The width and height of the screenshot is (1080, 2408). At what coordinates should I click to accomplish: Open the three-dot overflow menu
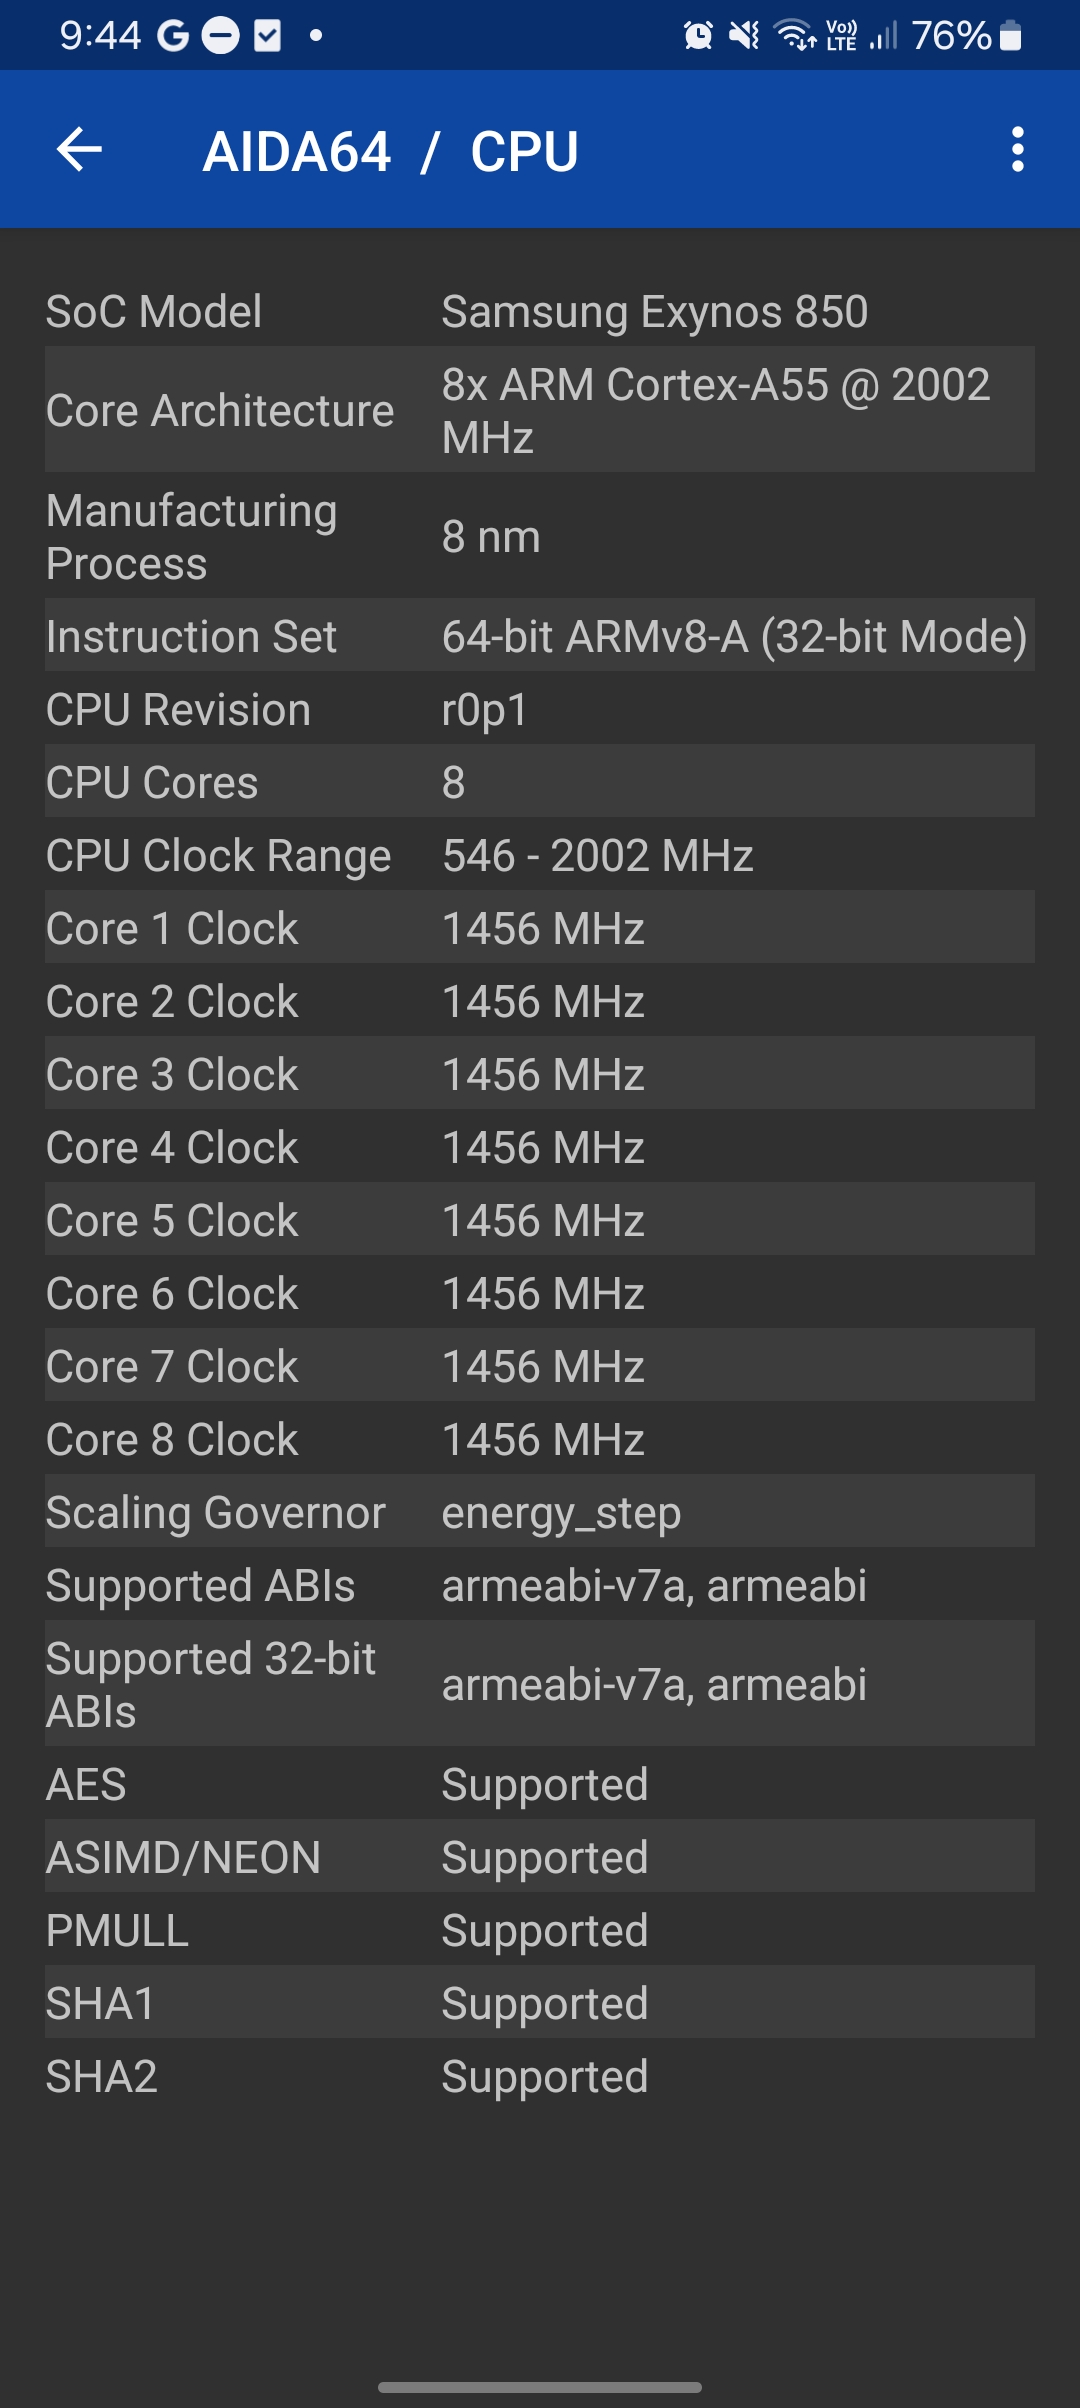[1017, 150]
